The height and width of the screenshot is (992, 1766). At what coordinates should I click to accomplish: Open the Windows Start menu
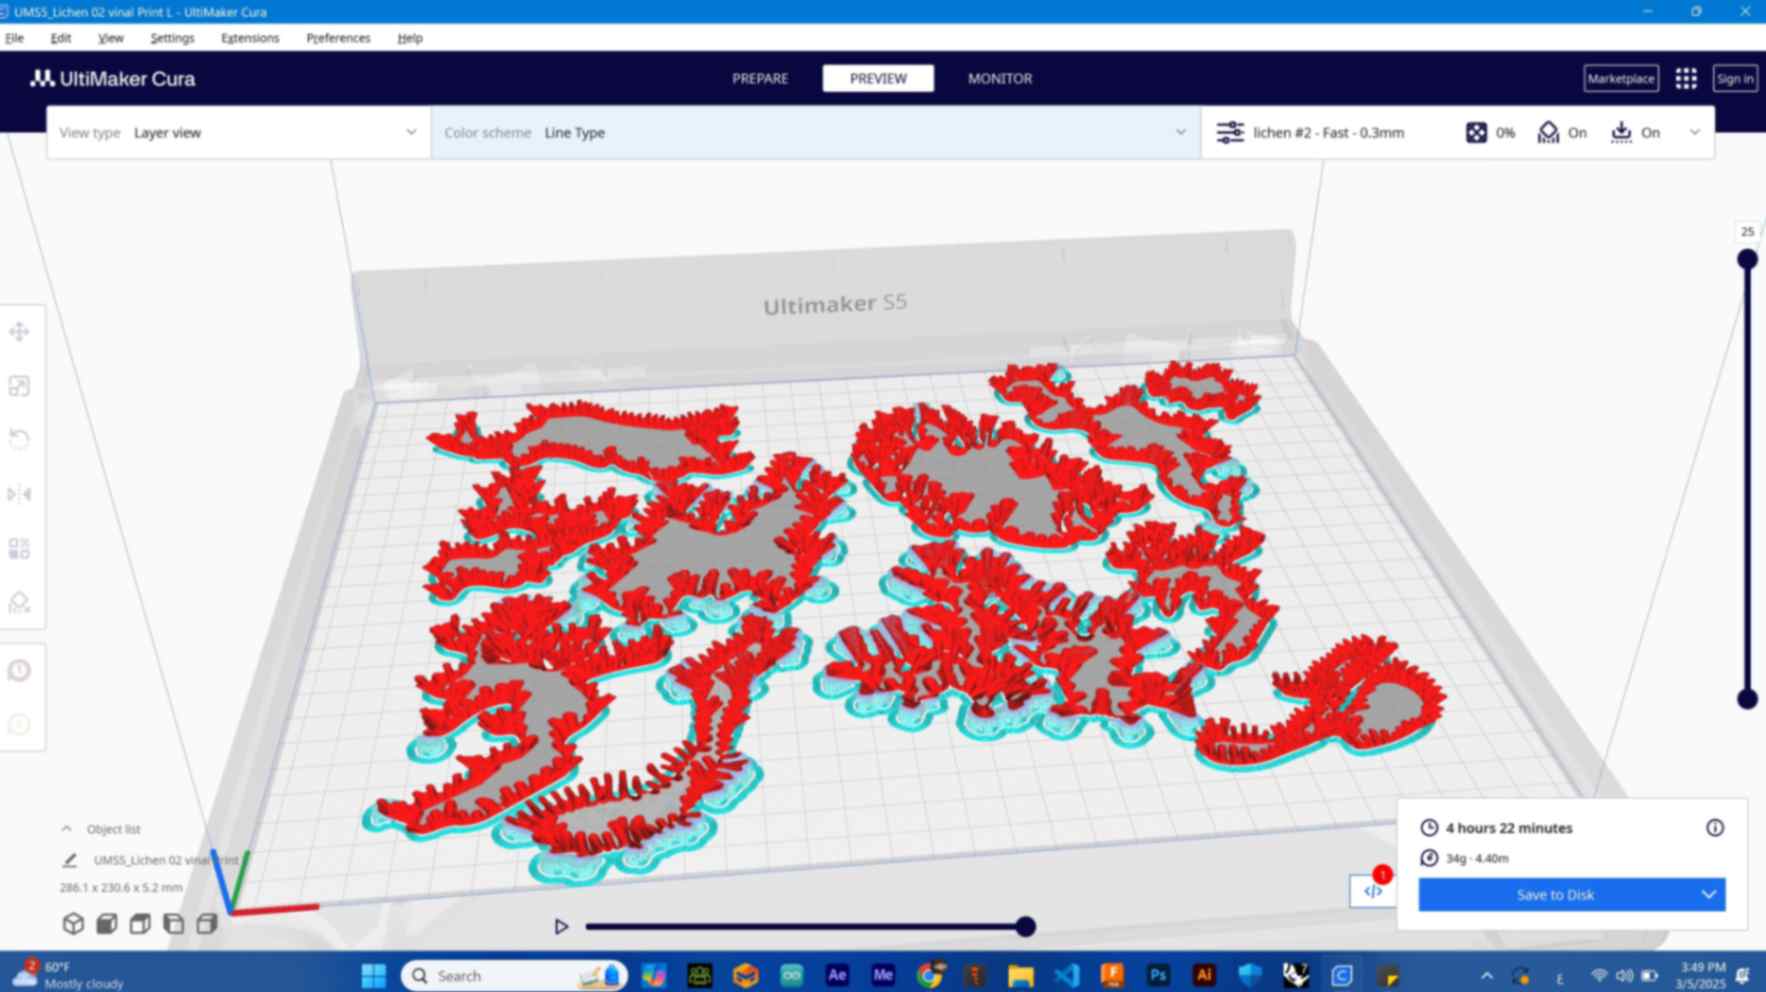click(374, 975)
